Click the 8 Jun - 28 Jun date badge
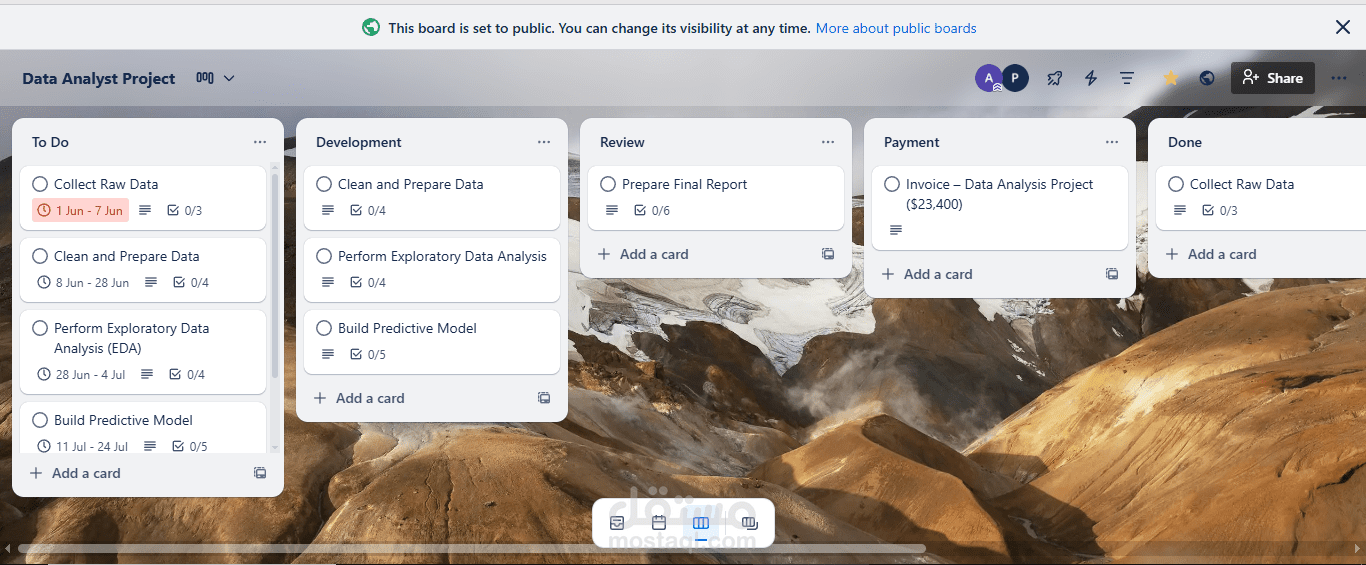 [x=83, y=282]
